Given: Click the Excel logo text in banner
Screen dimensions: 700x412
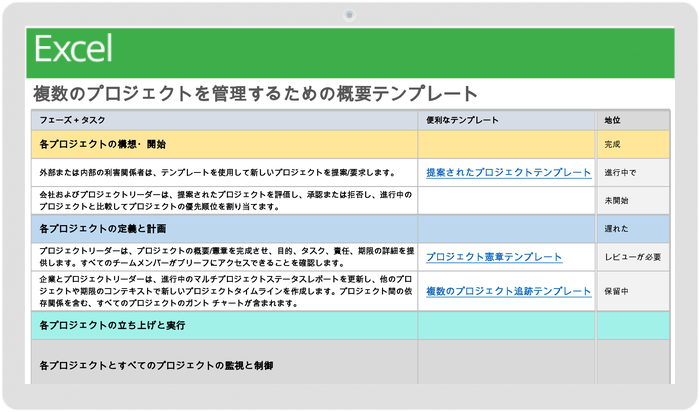Looking at the screenshot, I should tap(73, 49).
